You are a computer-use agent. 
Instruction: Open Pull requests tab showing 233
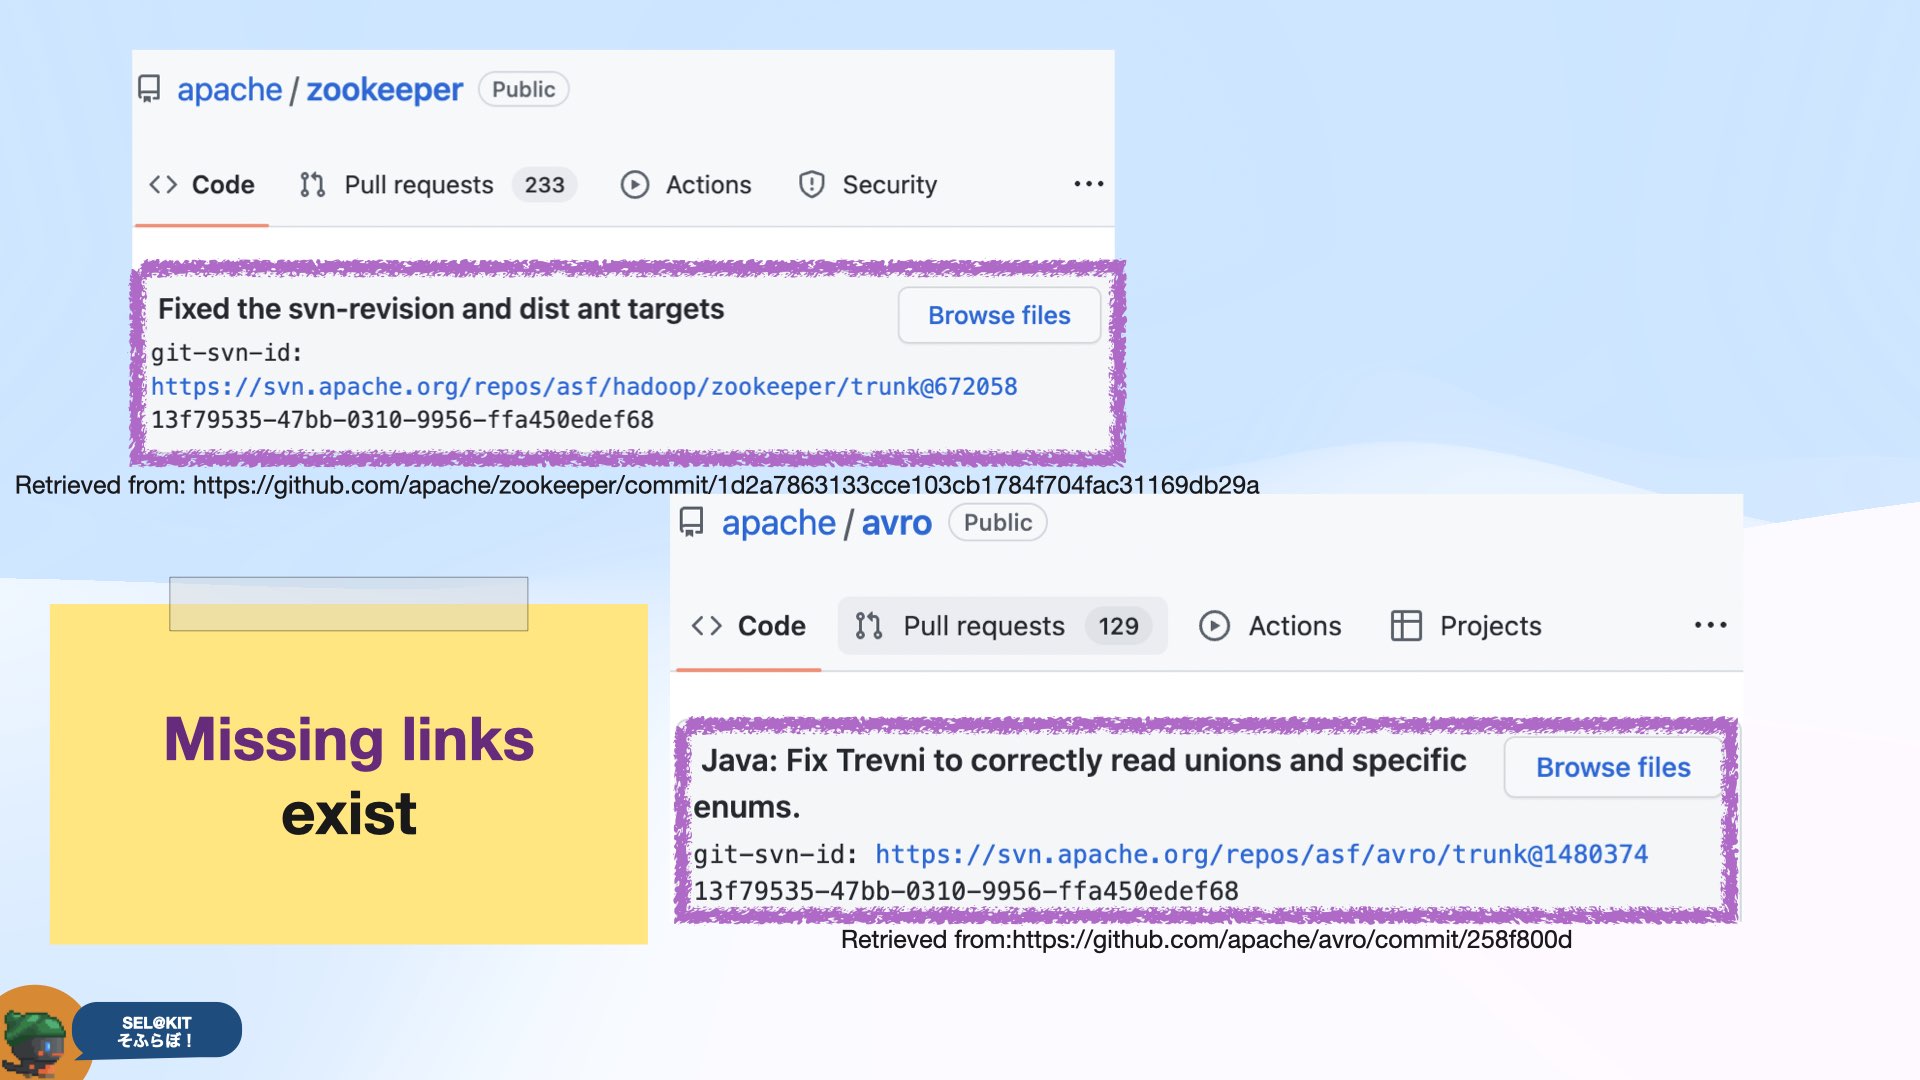(x=437, y=185)
